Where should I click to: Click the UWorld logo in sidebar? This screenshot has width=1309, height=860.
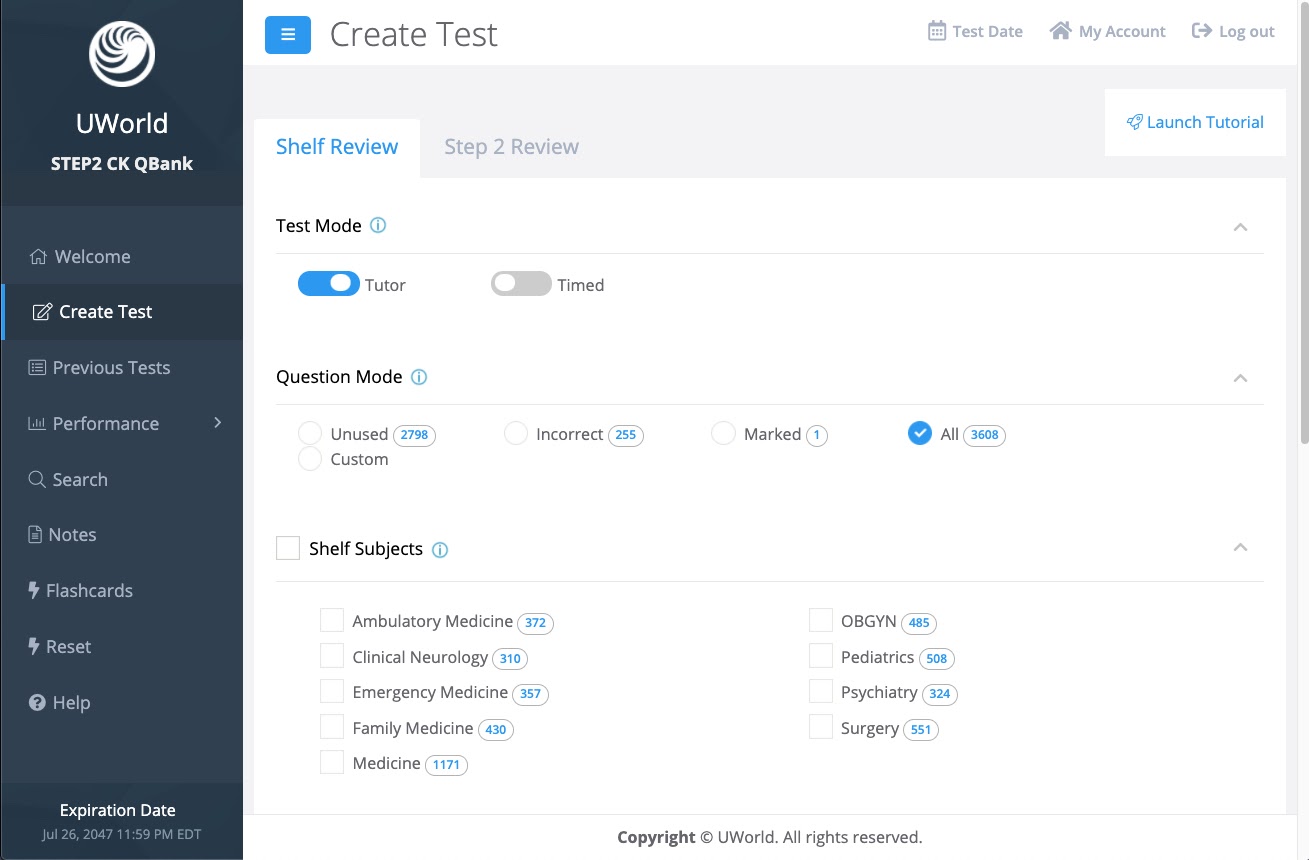click(x=122, y=54)
